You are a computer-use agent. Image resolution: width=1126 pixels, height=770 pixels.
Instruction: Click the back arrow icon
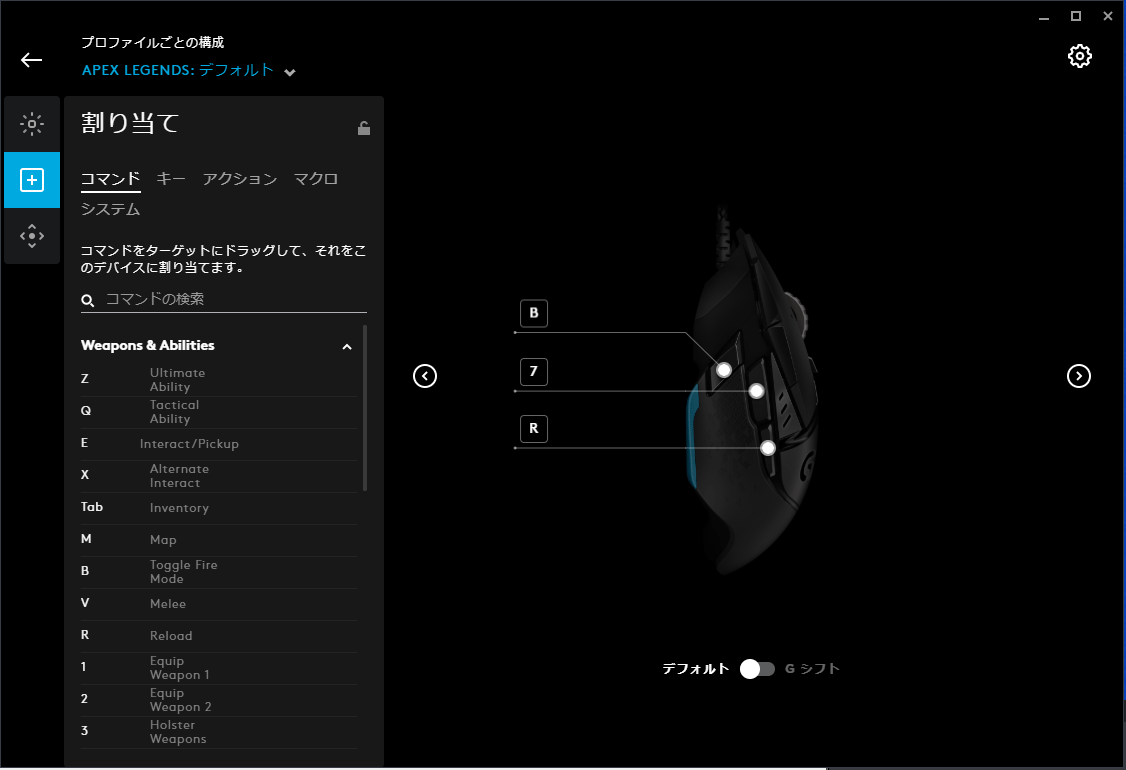32,60
